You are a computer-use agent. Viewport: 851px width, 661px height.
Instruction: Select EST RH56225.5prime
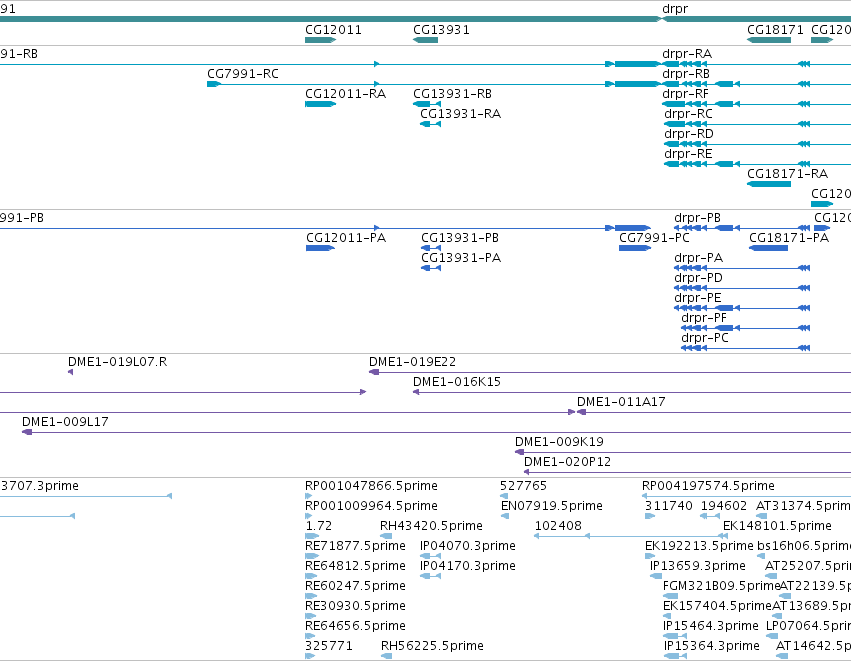[386, 656]
